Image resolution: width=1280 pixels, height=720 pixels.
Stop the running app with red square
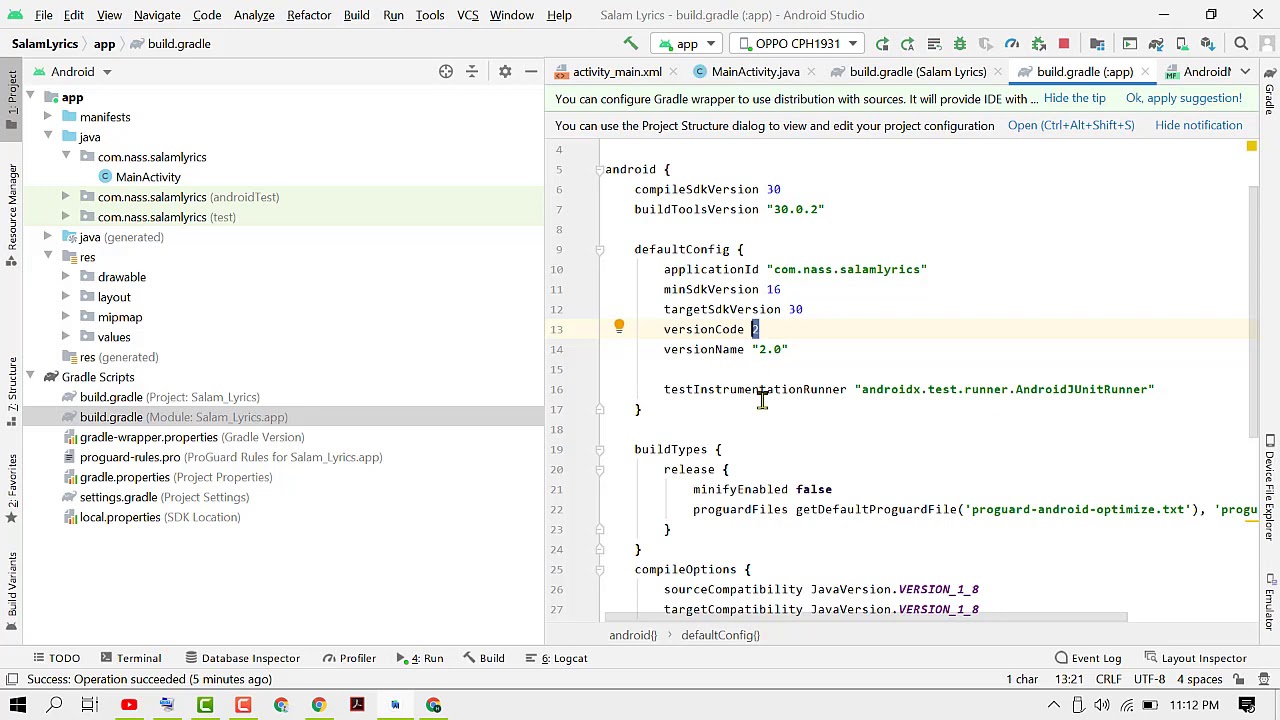(1064, 44)
